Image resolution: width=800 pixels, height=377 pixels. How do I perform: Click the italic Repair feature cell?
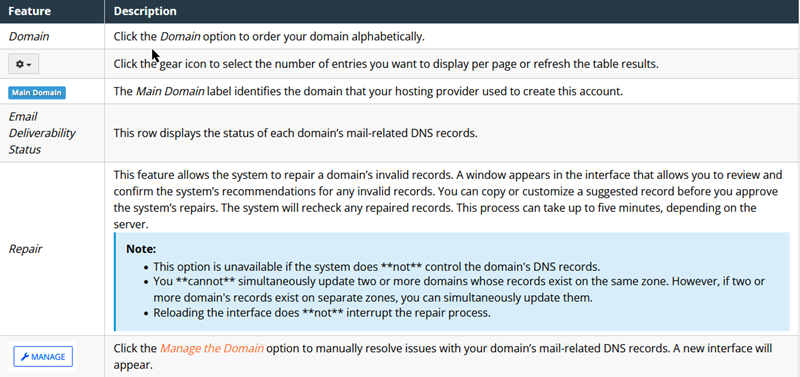[x=26, y=249]
